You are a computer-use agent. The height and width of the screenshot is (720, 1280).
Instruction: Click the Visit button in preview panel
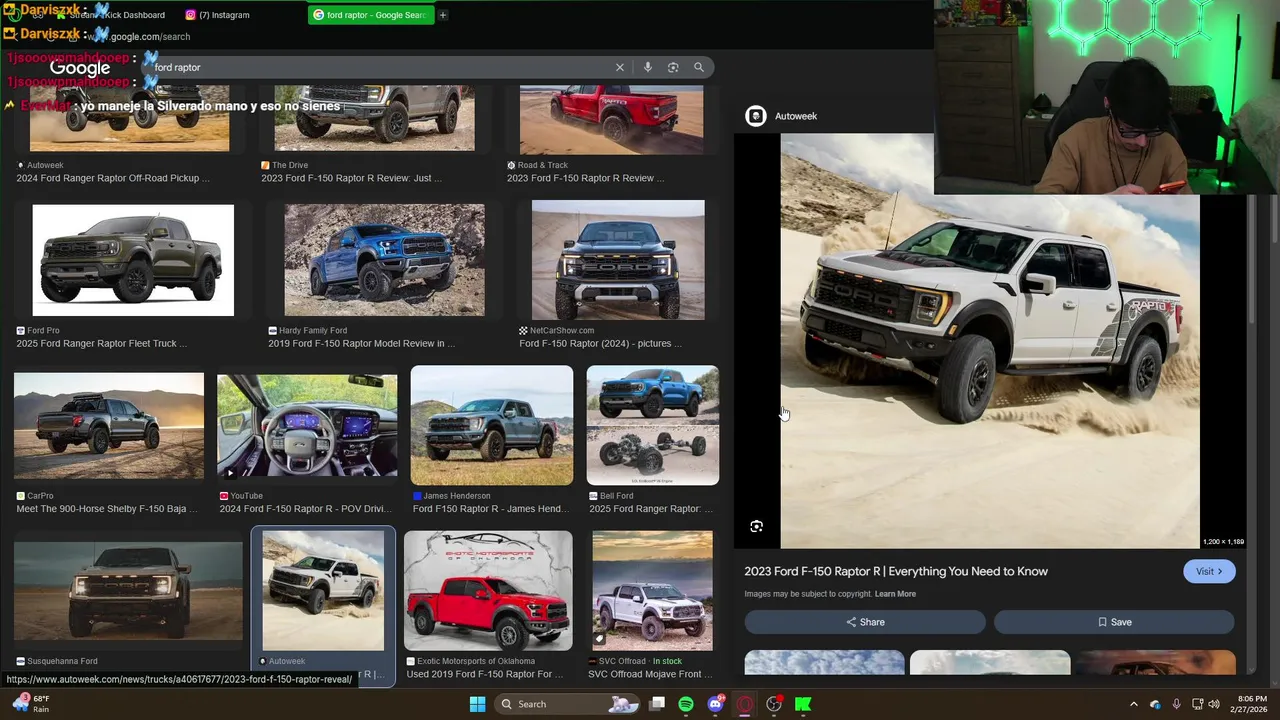pos(1209,571)
